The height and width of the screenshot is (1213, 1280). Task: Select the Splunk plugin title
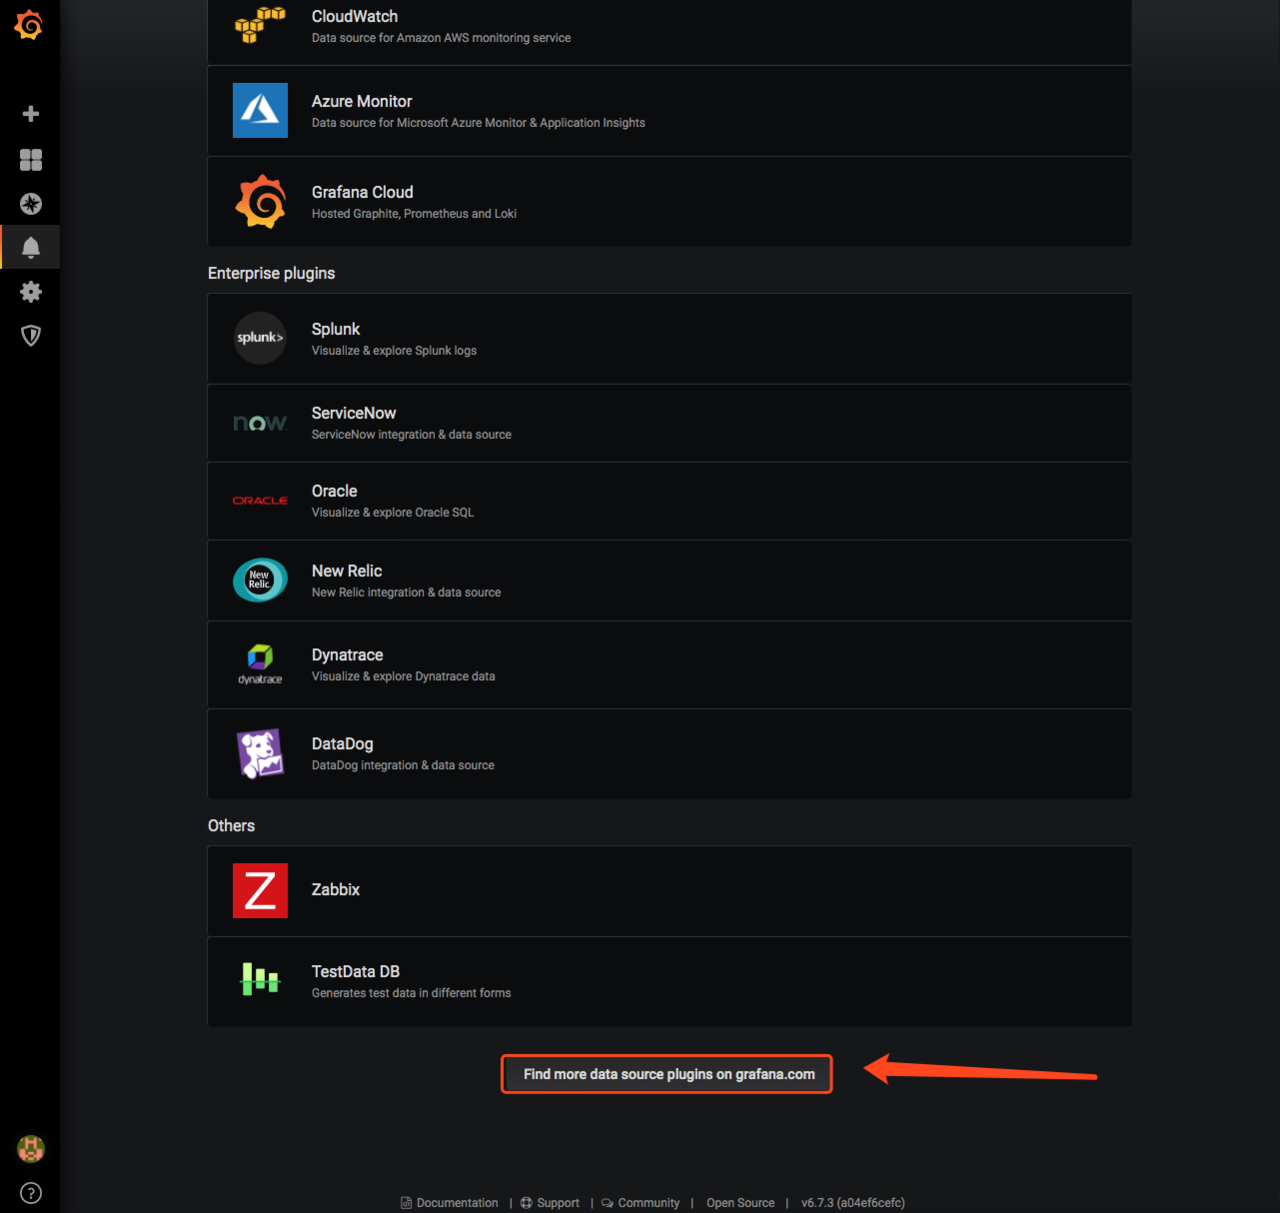336,329
